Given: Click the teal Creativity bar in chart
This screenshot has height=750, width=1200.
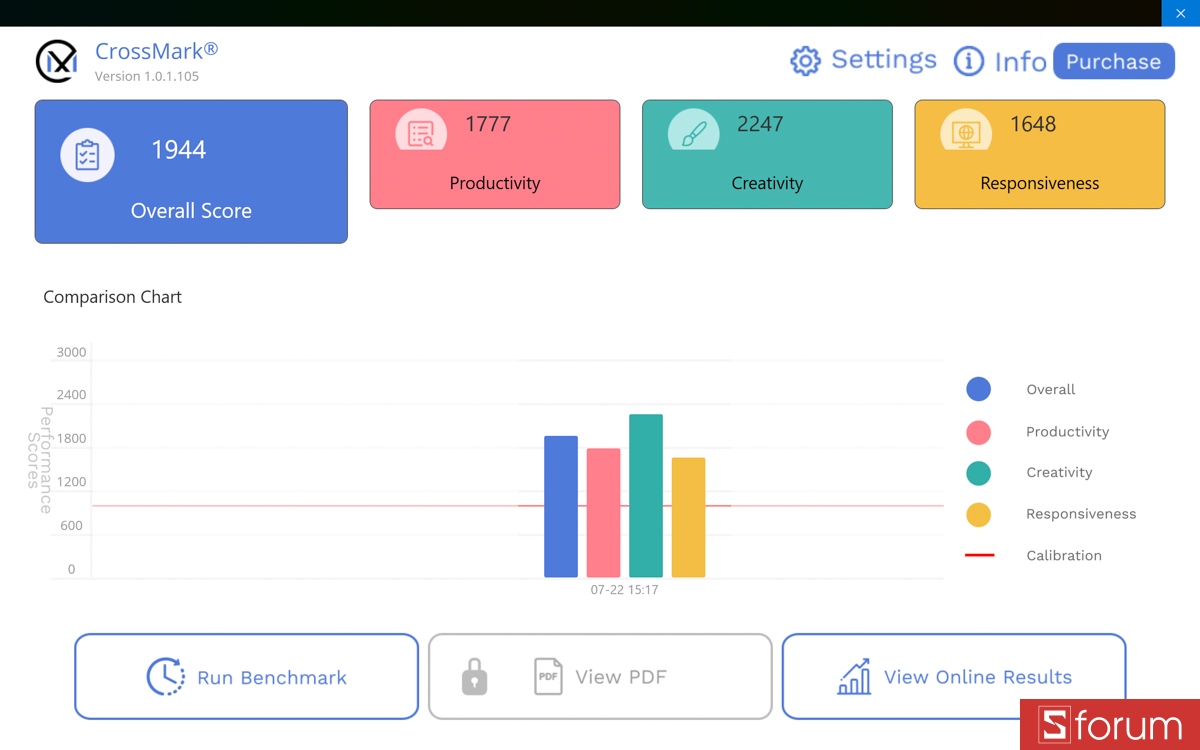Looking at the screenshot, I should tap(646, 496).
